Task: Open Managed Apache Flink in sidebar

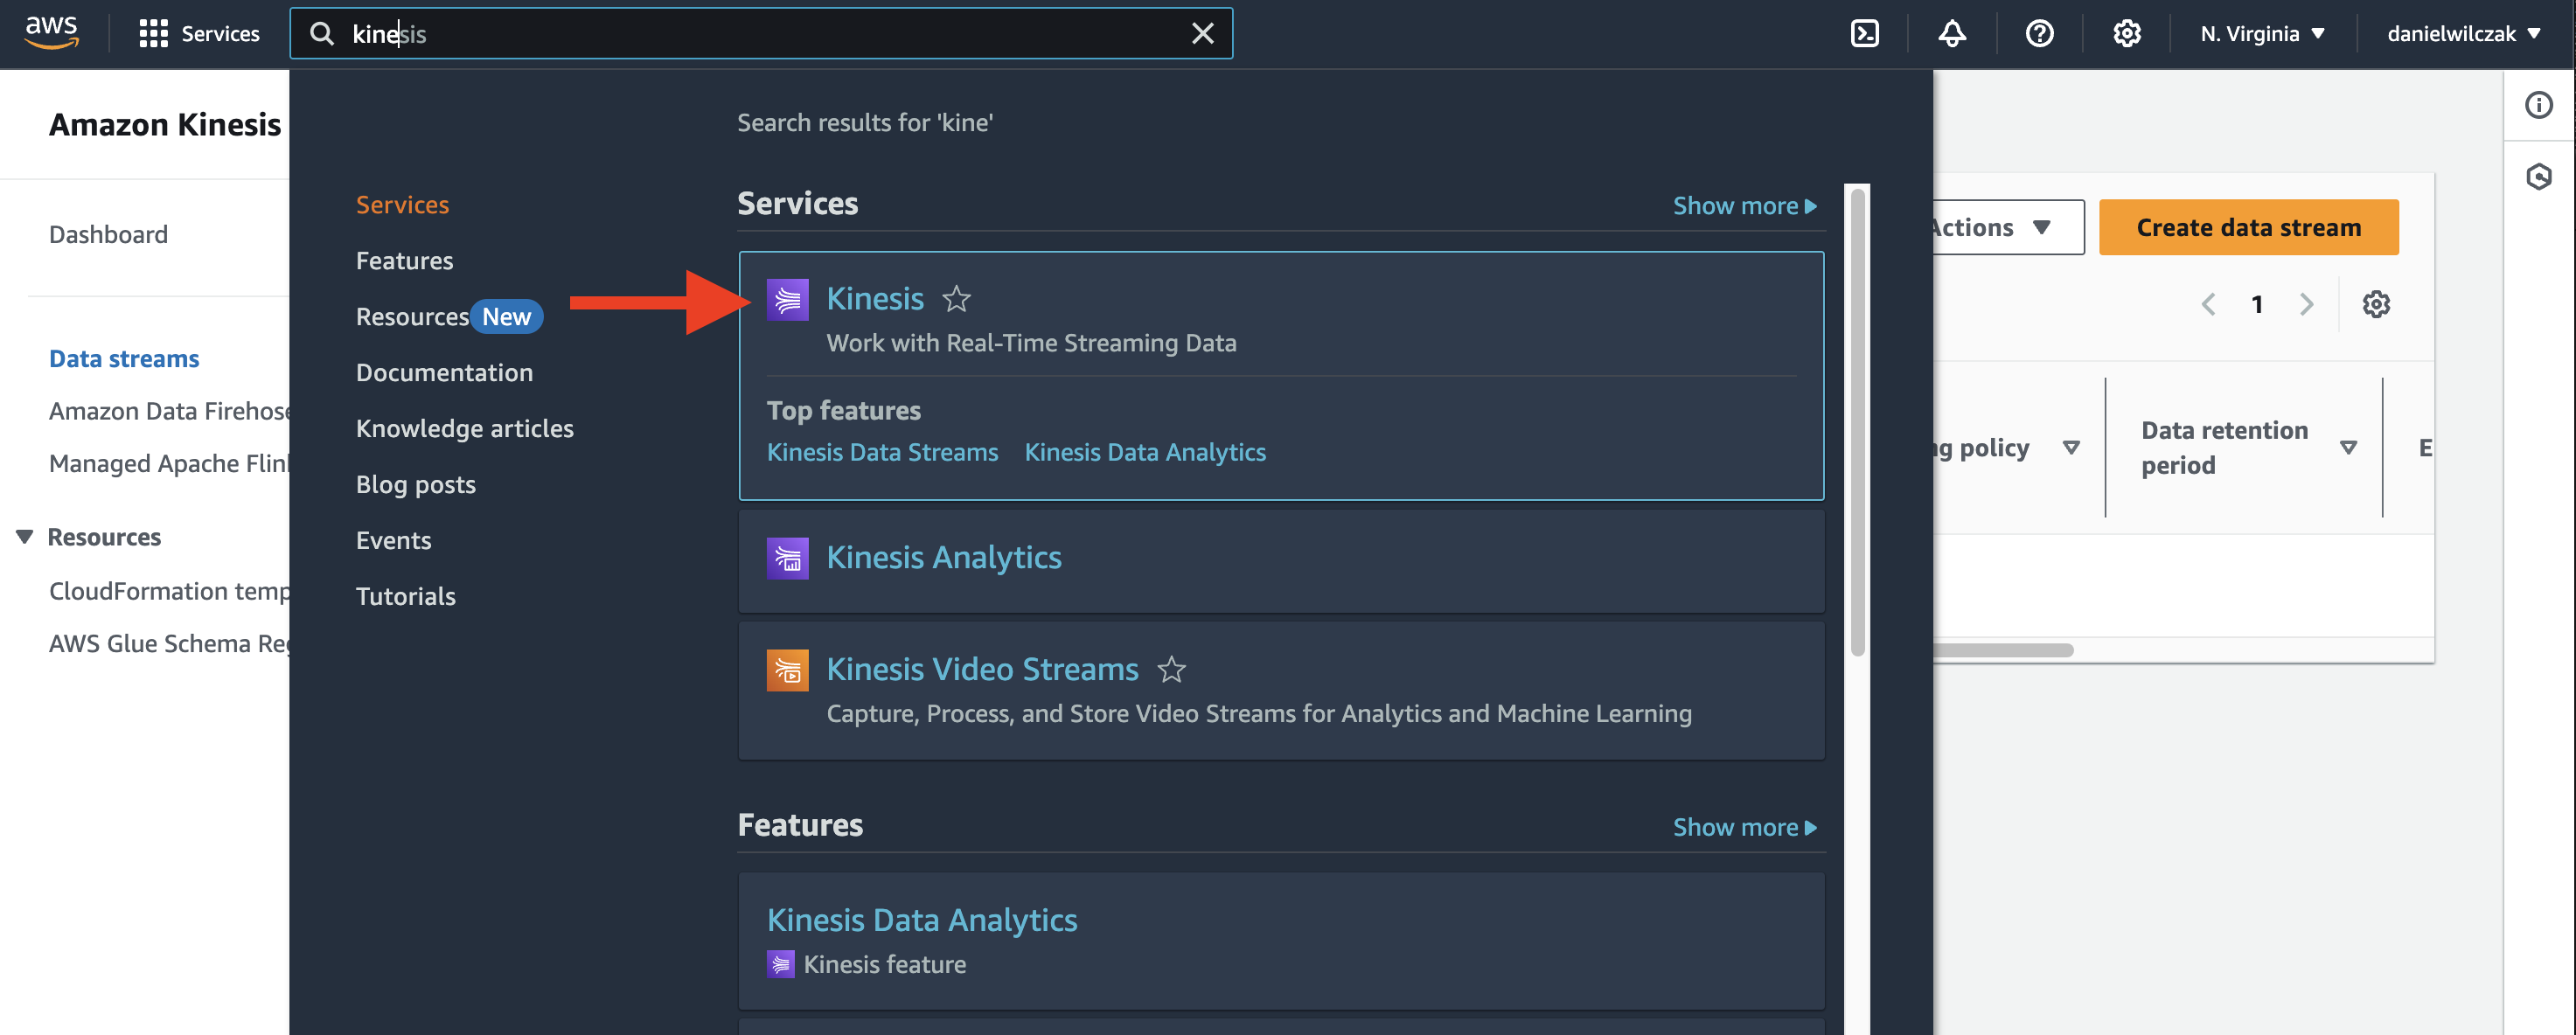Action: coord(169,464)
